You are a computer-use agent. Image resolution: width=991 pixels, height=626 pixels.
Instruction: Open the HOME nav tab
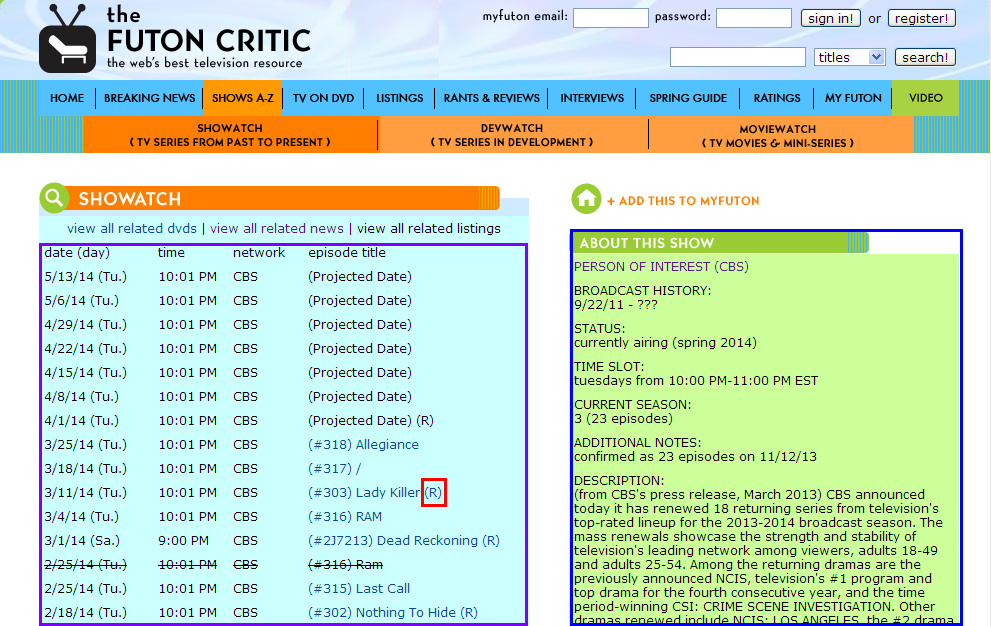[67, 98]
